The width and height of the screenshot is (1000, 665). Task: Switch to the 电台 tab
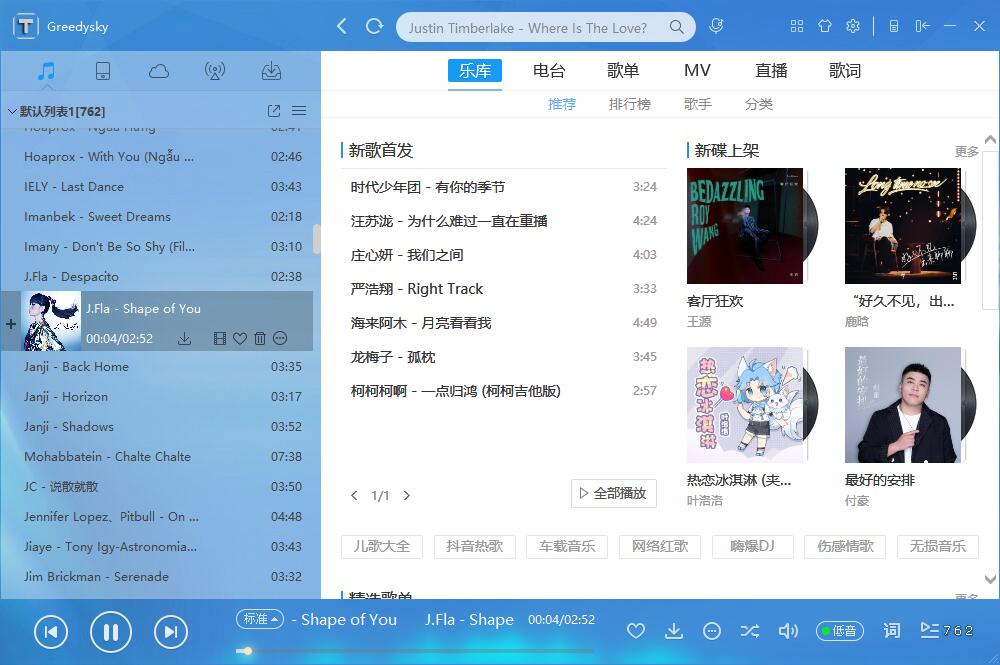coord(549,71)
